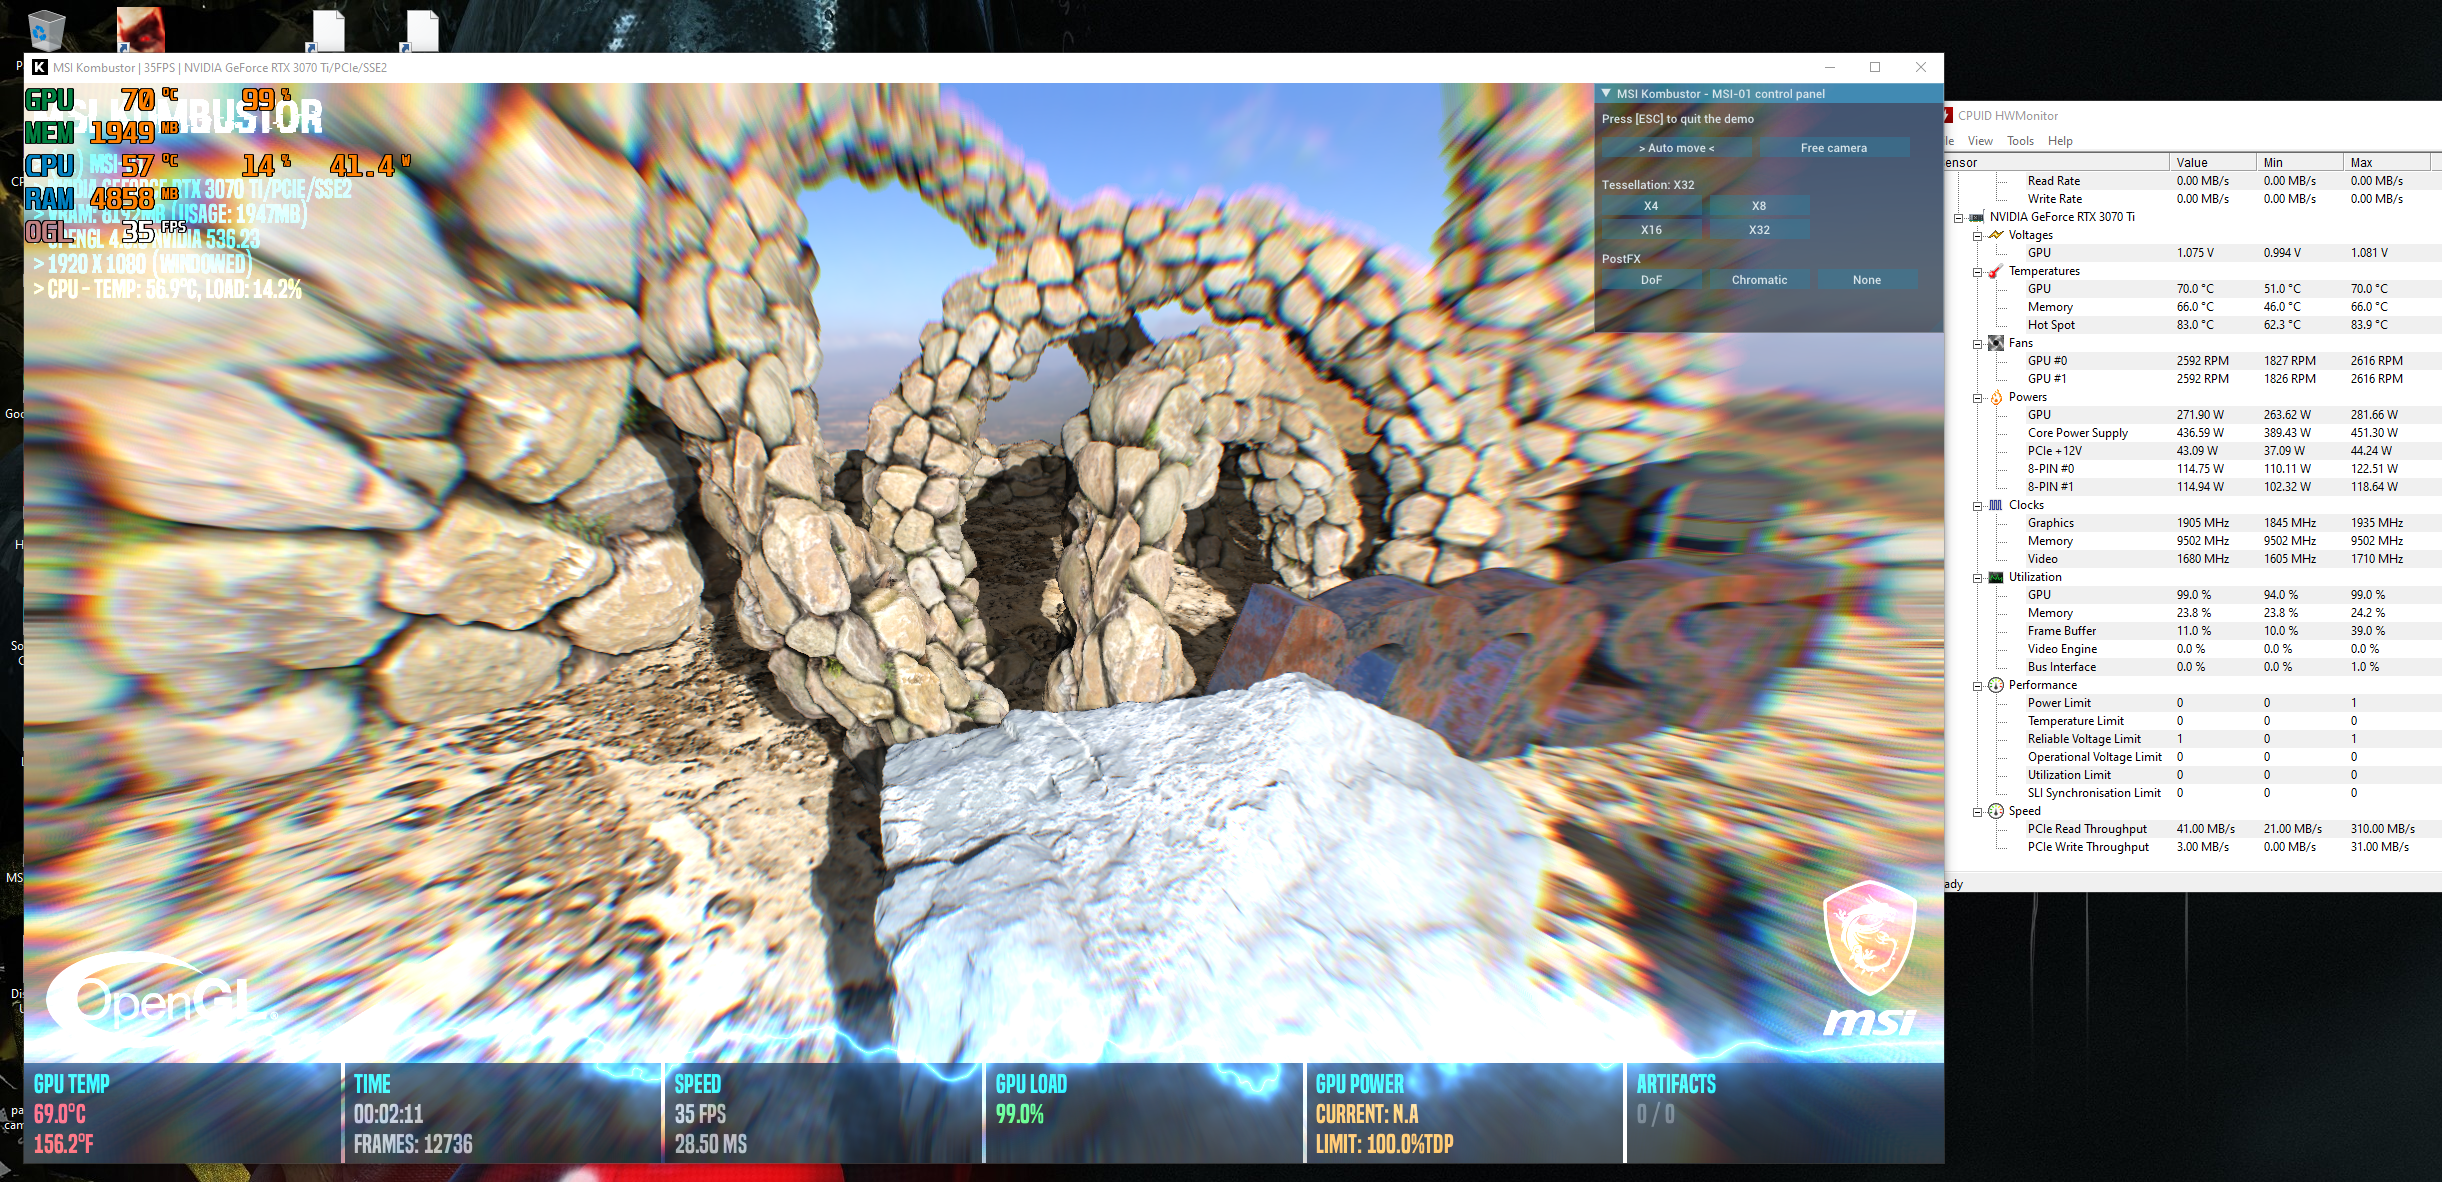The height and width of the screenshot is (1182, 2442).
Task: Click the Utilization chip icon
Action: click(1996, 577)
